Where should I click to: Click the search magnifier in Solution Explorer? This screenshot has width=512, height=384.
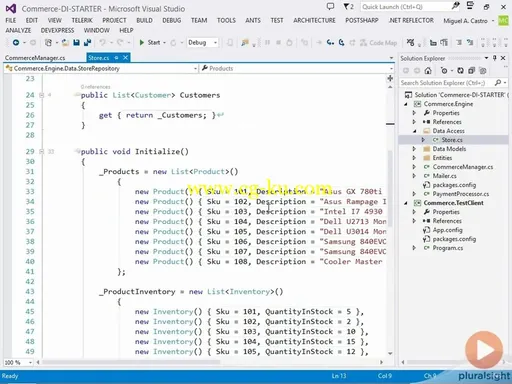click(498, 82)
